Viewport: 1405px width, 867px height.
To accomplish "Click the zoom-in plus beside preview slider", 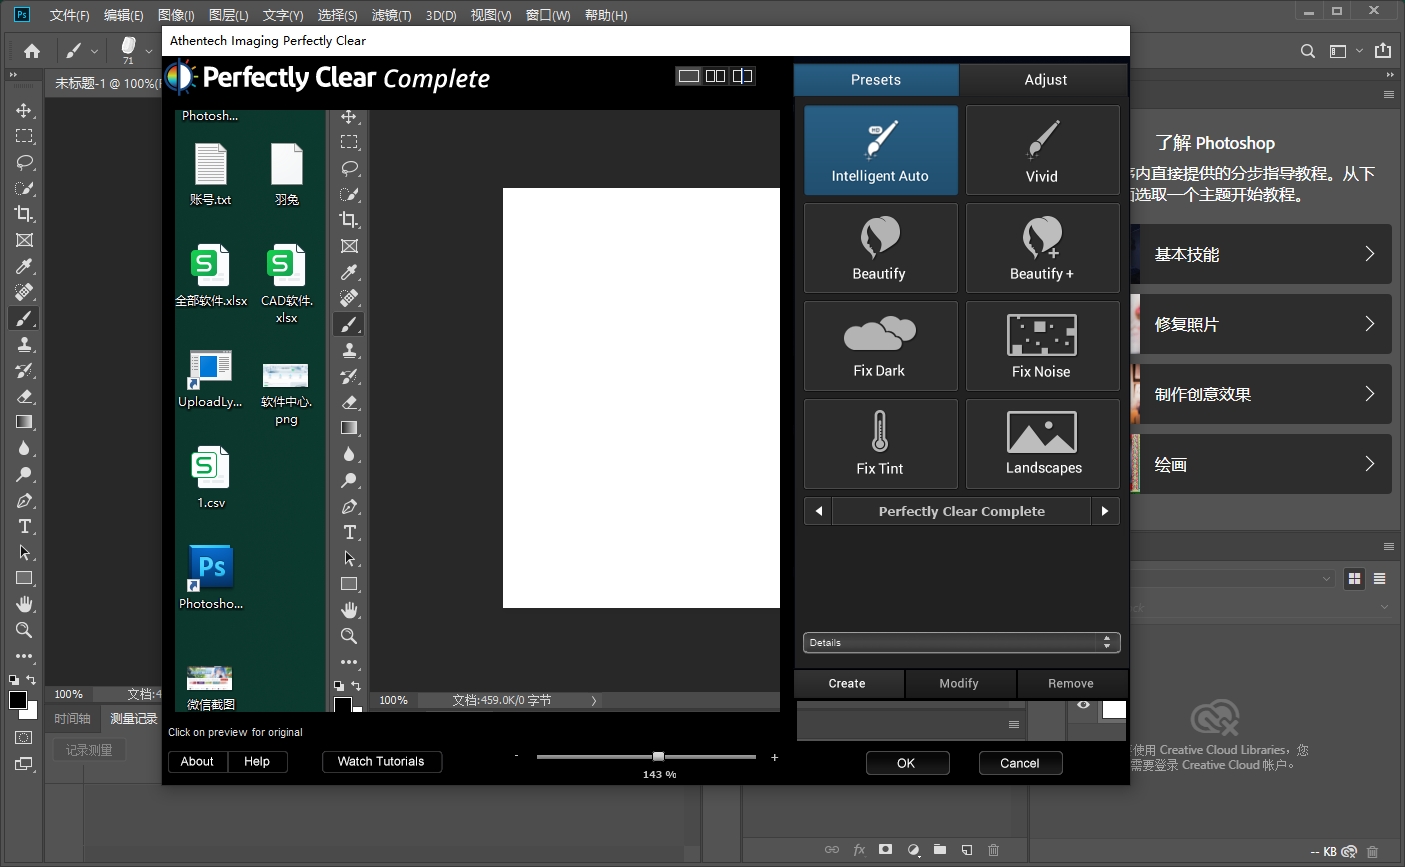I will [775, 757].
